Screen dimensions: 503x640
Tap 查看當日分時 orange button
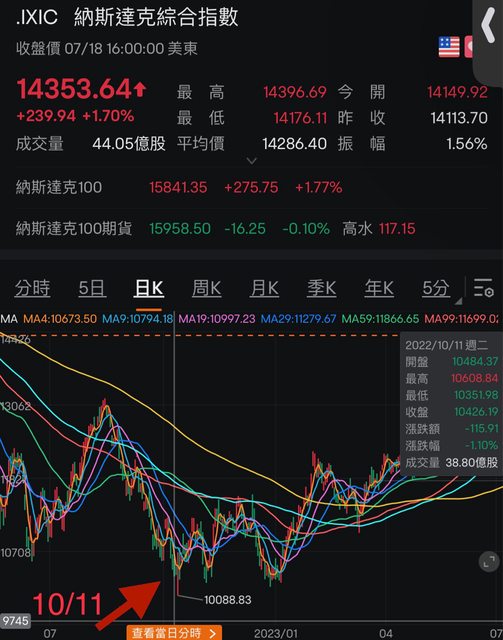[174, 633]
